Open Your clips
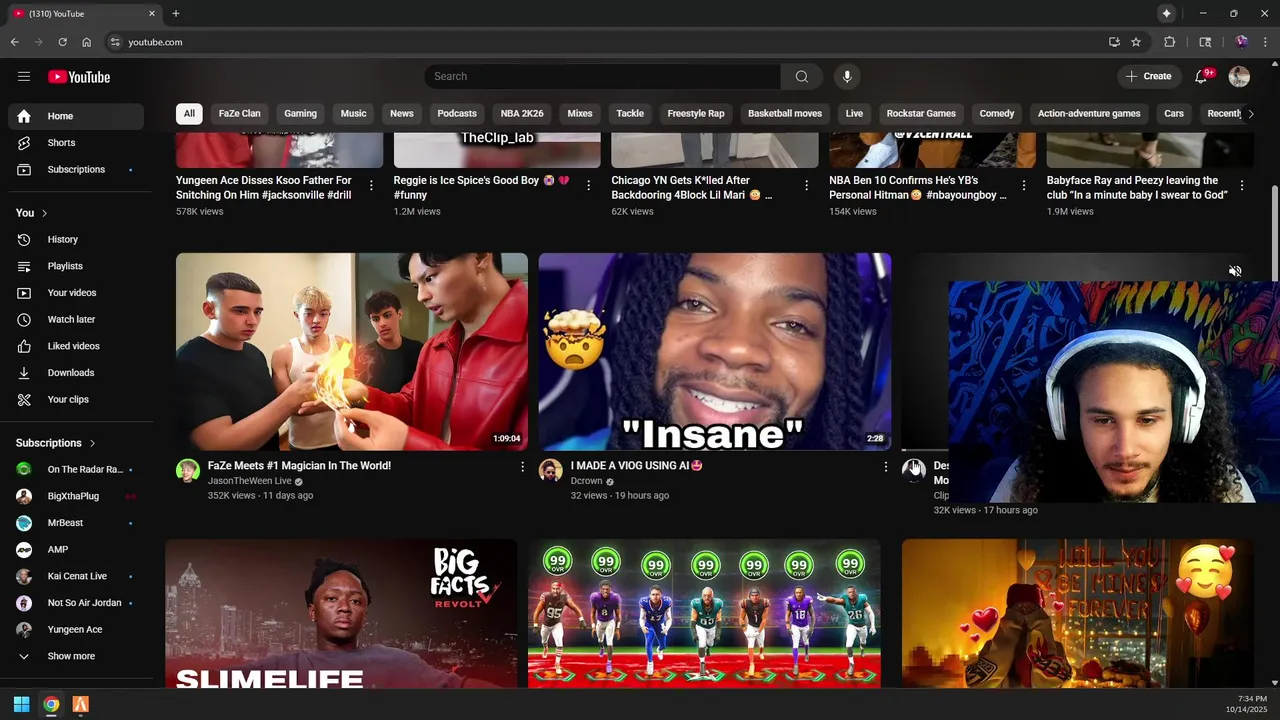This screenshot has width=1280, height=720. pyautogui.click(x=76, y=400)
